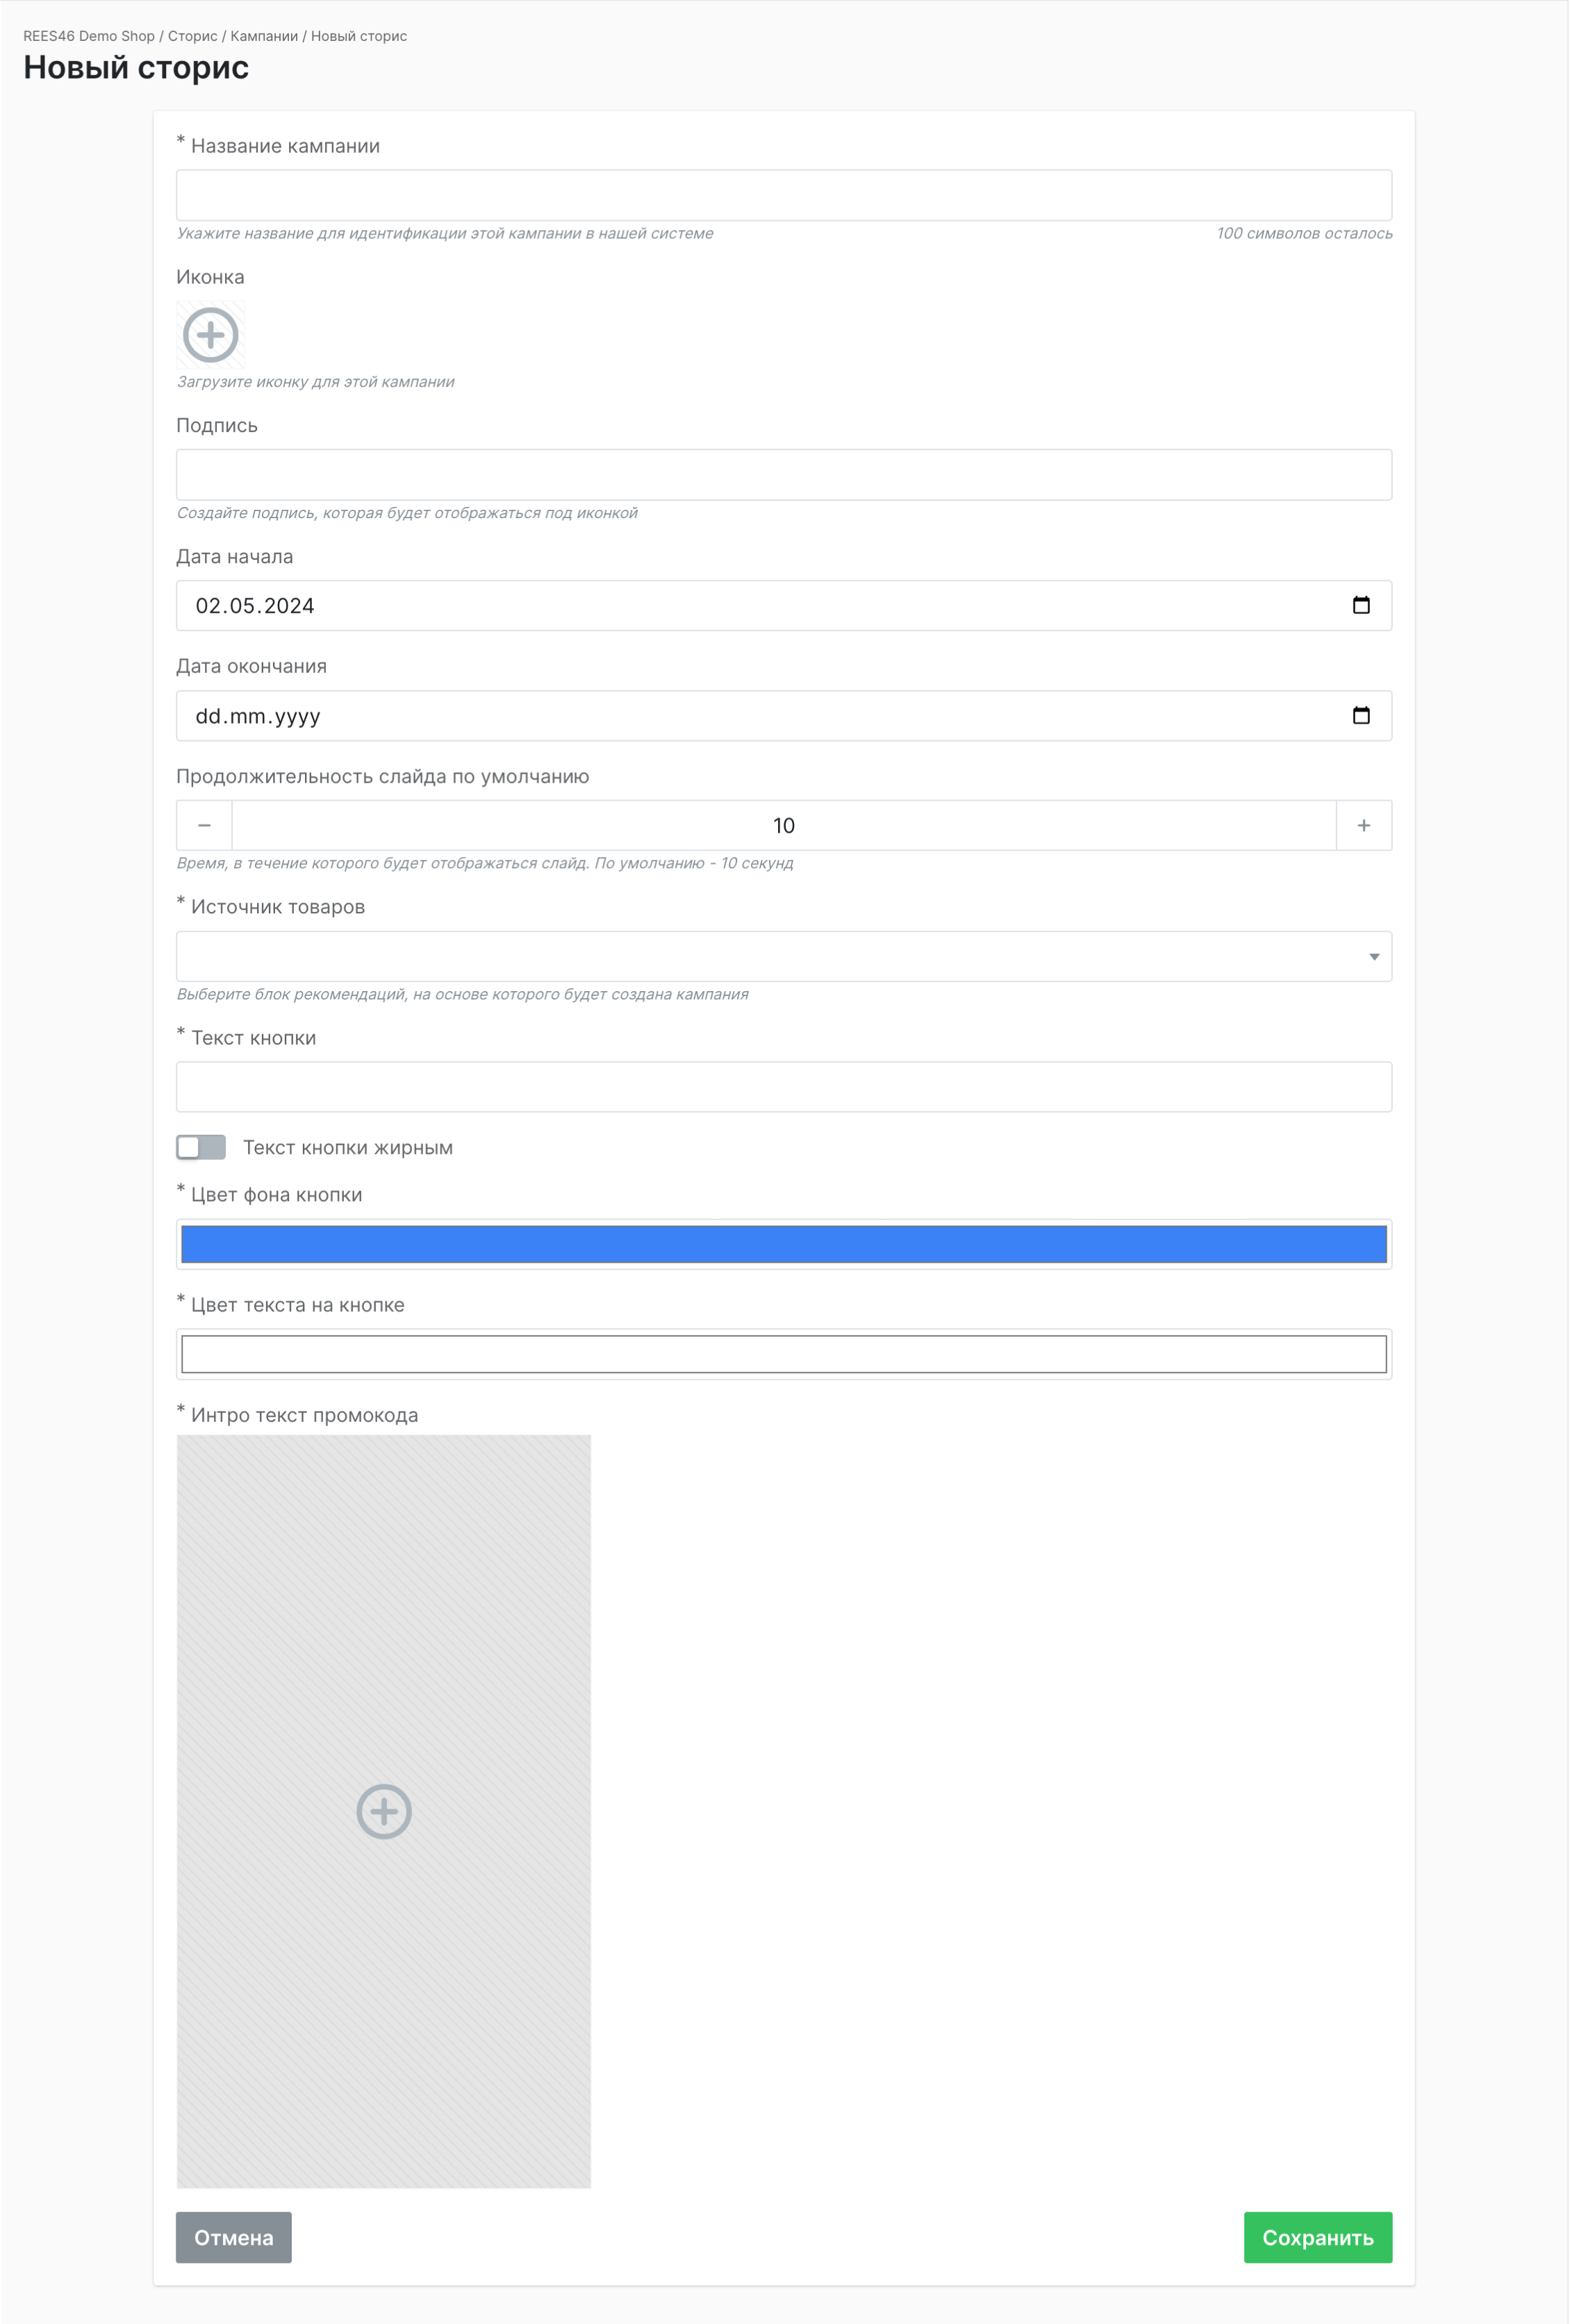Click the green Сохранить button
This screenshot has height=2324, width=1570.
click(1317, 2237)
